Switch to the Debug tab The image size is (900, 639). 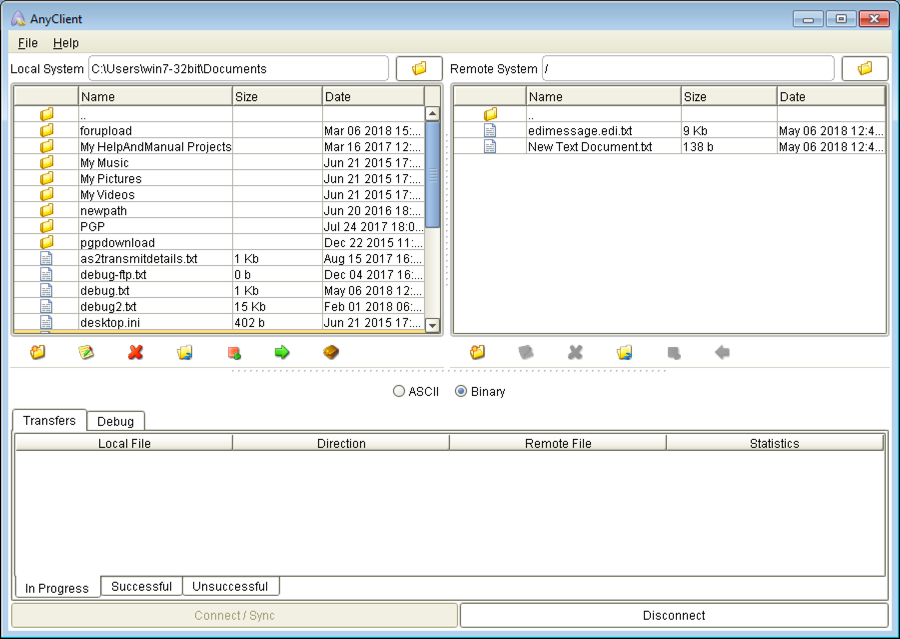click(x=115, y=421)
